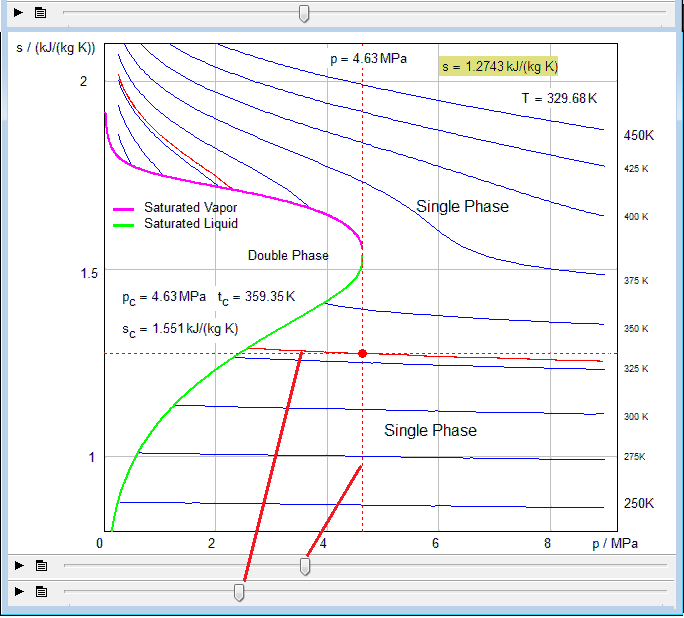Viewport: 684px width, 618px height.
Task: Click the x-axis tick label 6
Action: coord(435,543)
